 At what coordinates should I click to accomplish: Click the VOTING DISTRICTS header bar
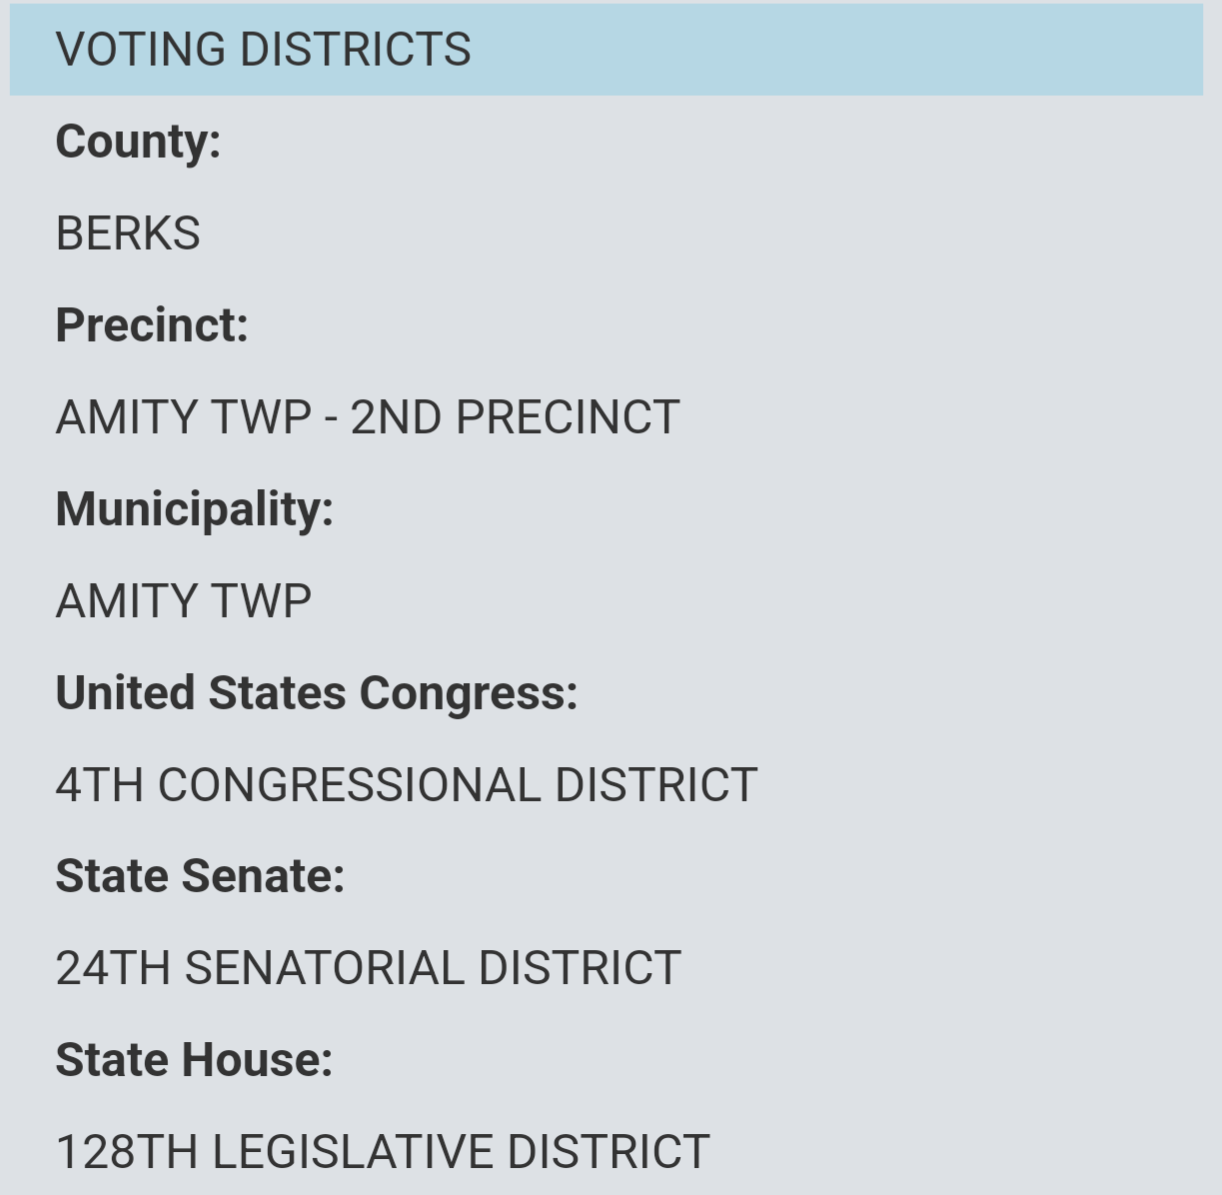(606, 50)
